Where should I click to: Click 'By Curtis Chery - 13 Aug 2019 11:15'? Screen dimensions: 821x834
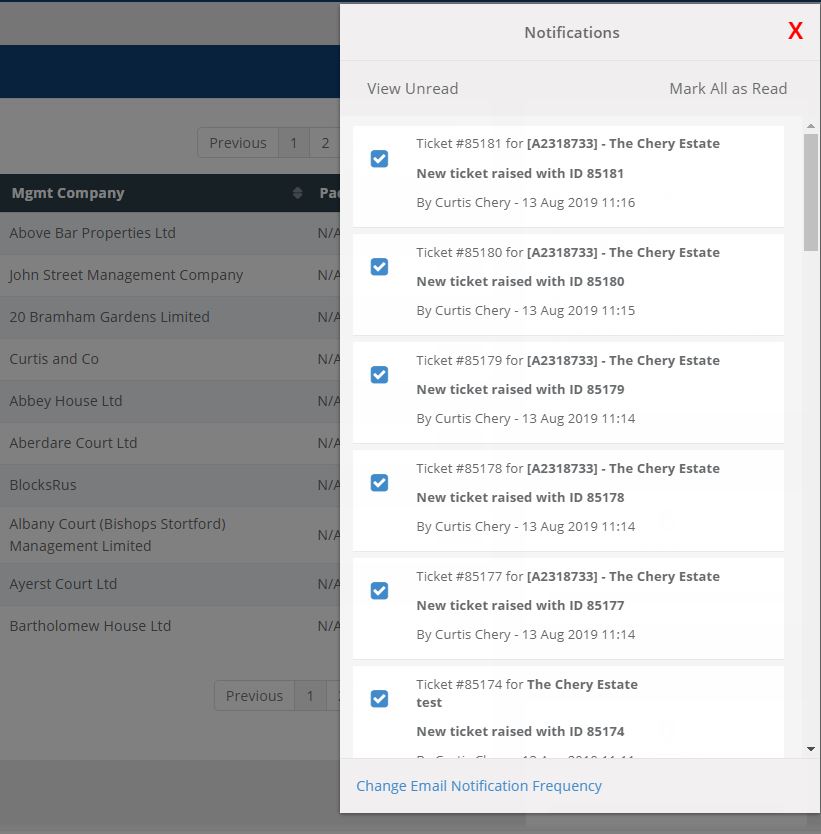(525, 311)
